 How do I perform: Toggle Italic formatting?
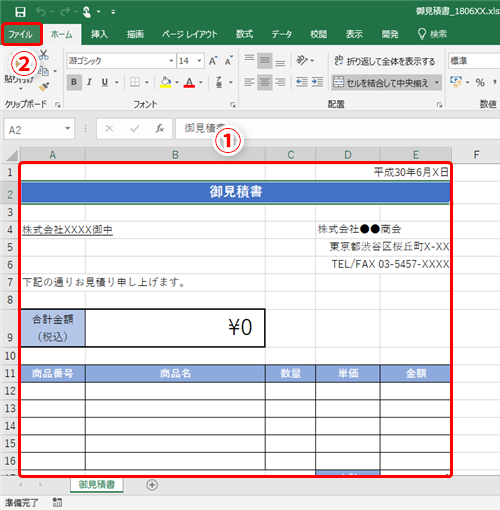(89, 82)
